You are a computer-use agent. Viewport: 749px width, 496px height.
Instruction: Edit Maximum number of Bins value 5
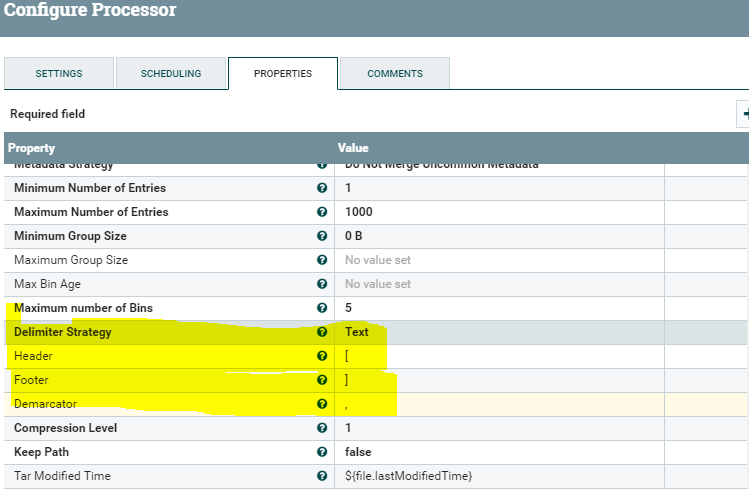pos(499,308)
